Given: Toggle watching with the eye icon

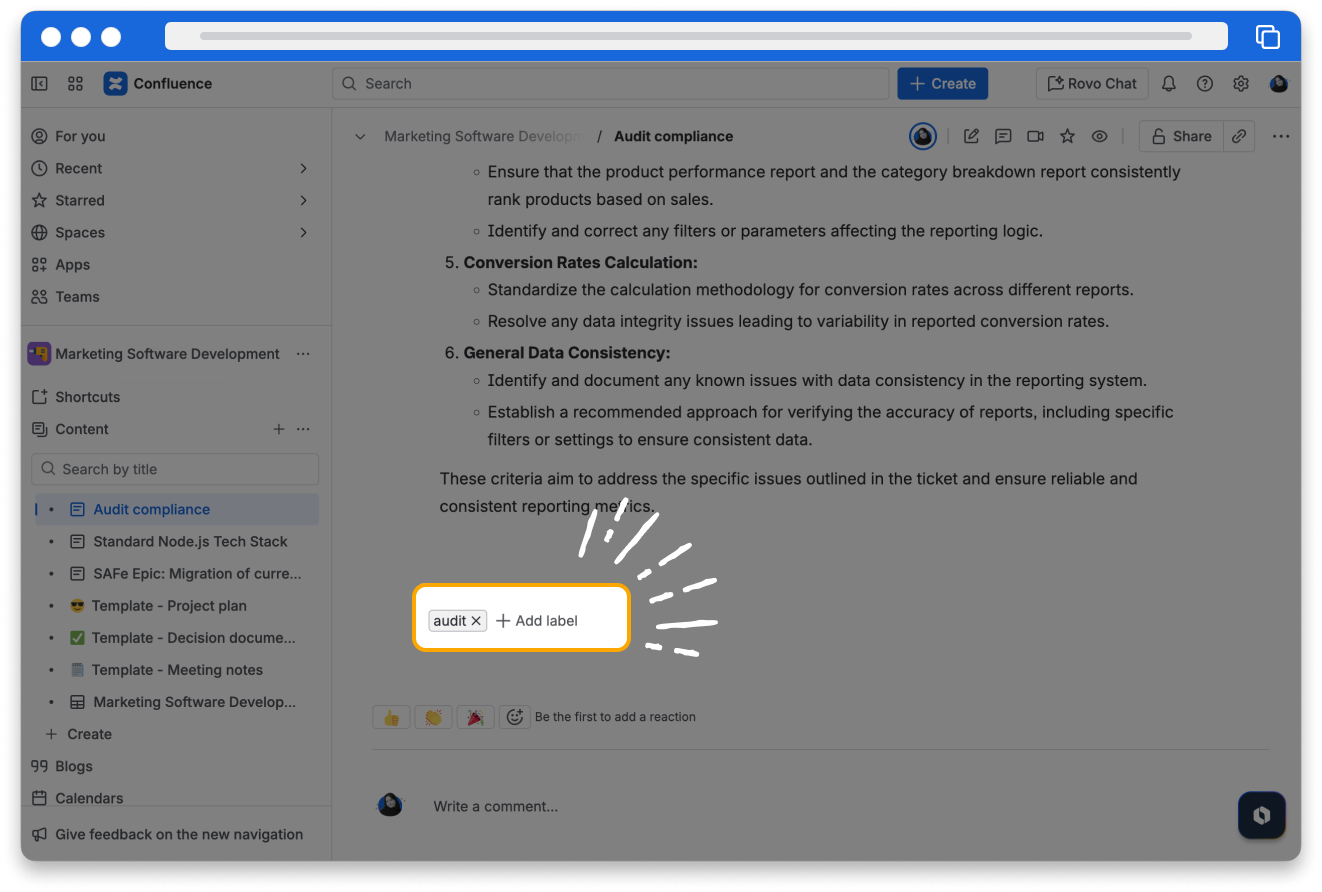Looking at the screenshot, I should coord(1099,136).
